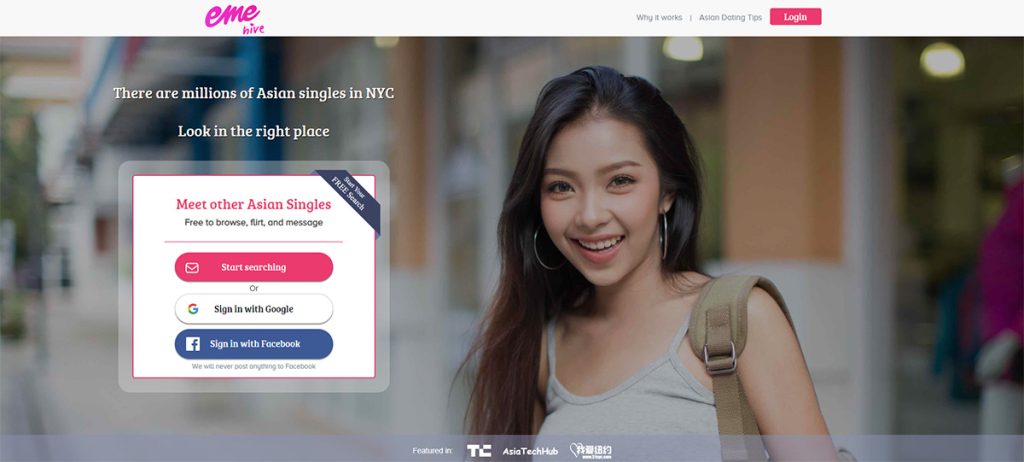Click the millions of Asian singles headline
The width and height of the screenshot is (1024, 462).
(x=253, y=93)
